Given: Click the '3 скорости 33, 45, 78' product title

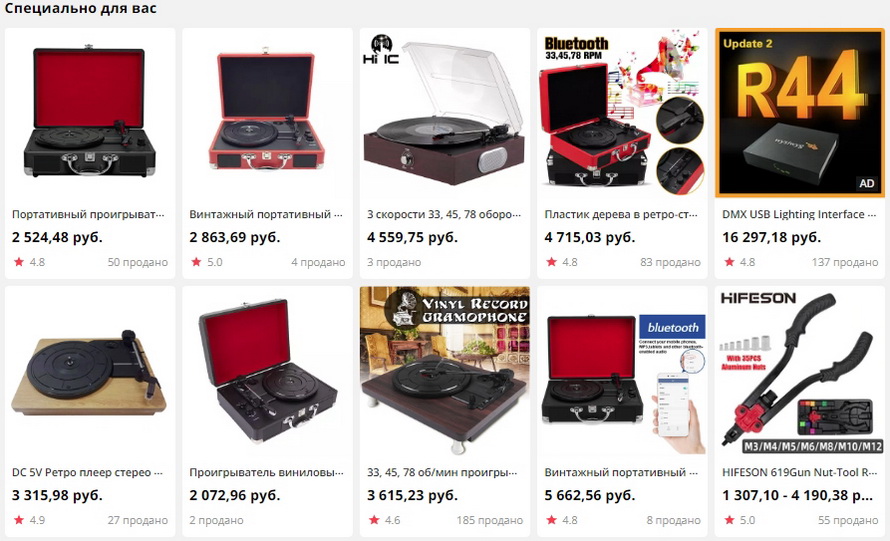Looking at the screenshot, I should (444, 215).
